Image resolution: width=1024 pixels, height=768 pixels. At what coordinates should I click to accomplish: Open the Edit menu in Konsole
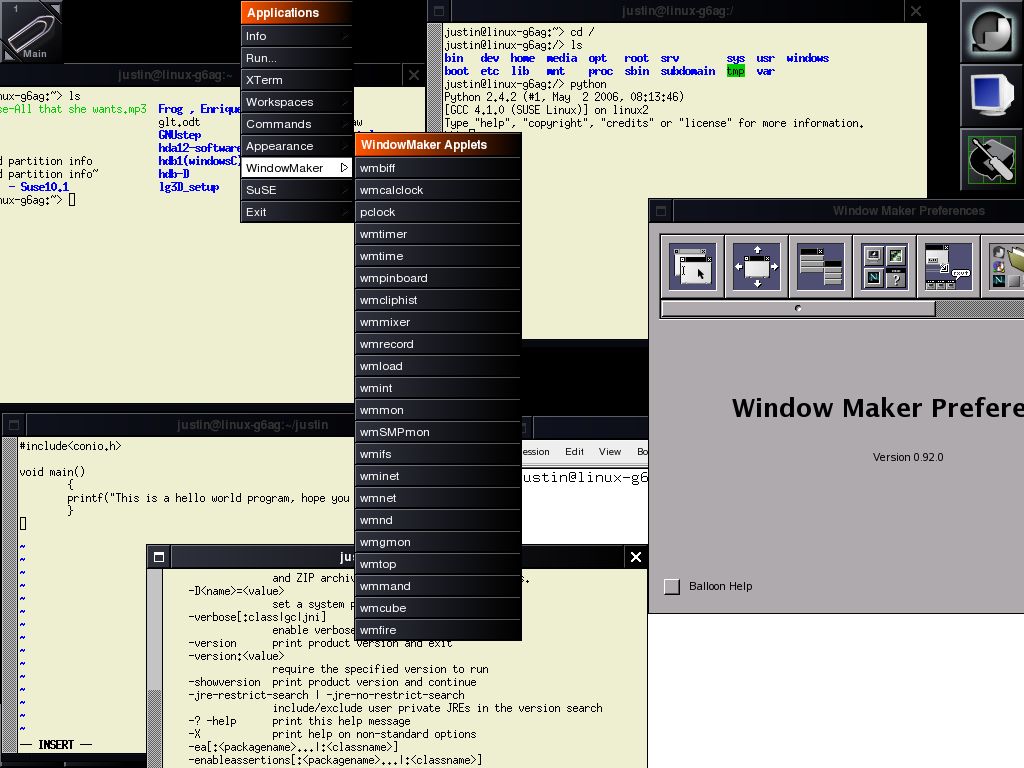(x=574, y=452)
